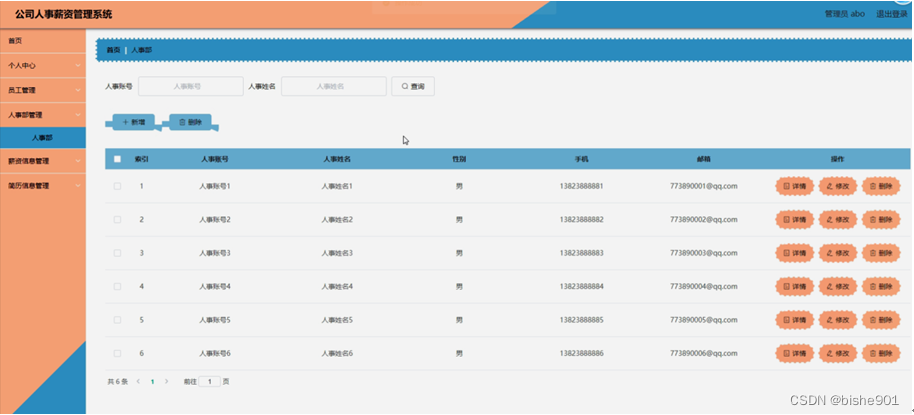The image size is (914, 415).
Task: Go to next page arrow in pagination
Action: [167, 382]
